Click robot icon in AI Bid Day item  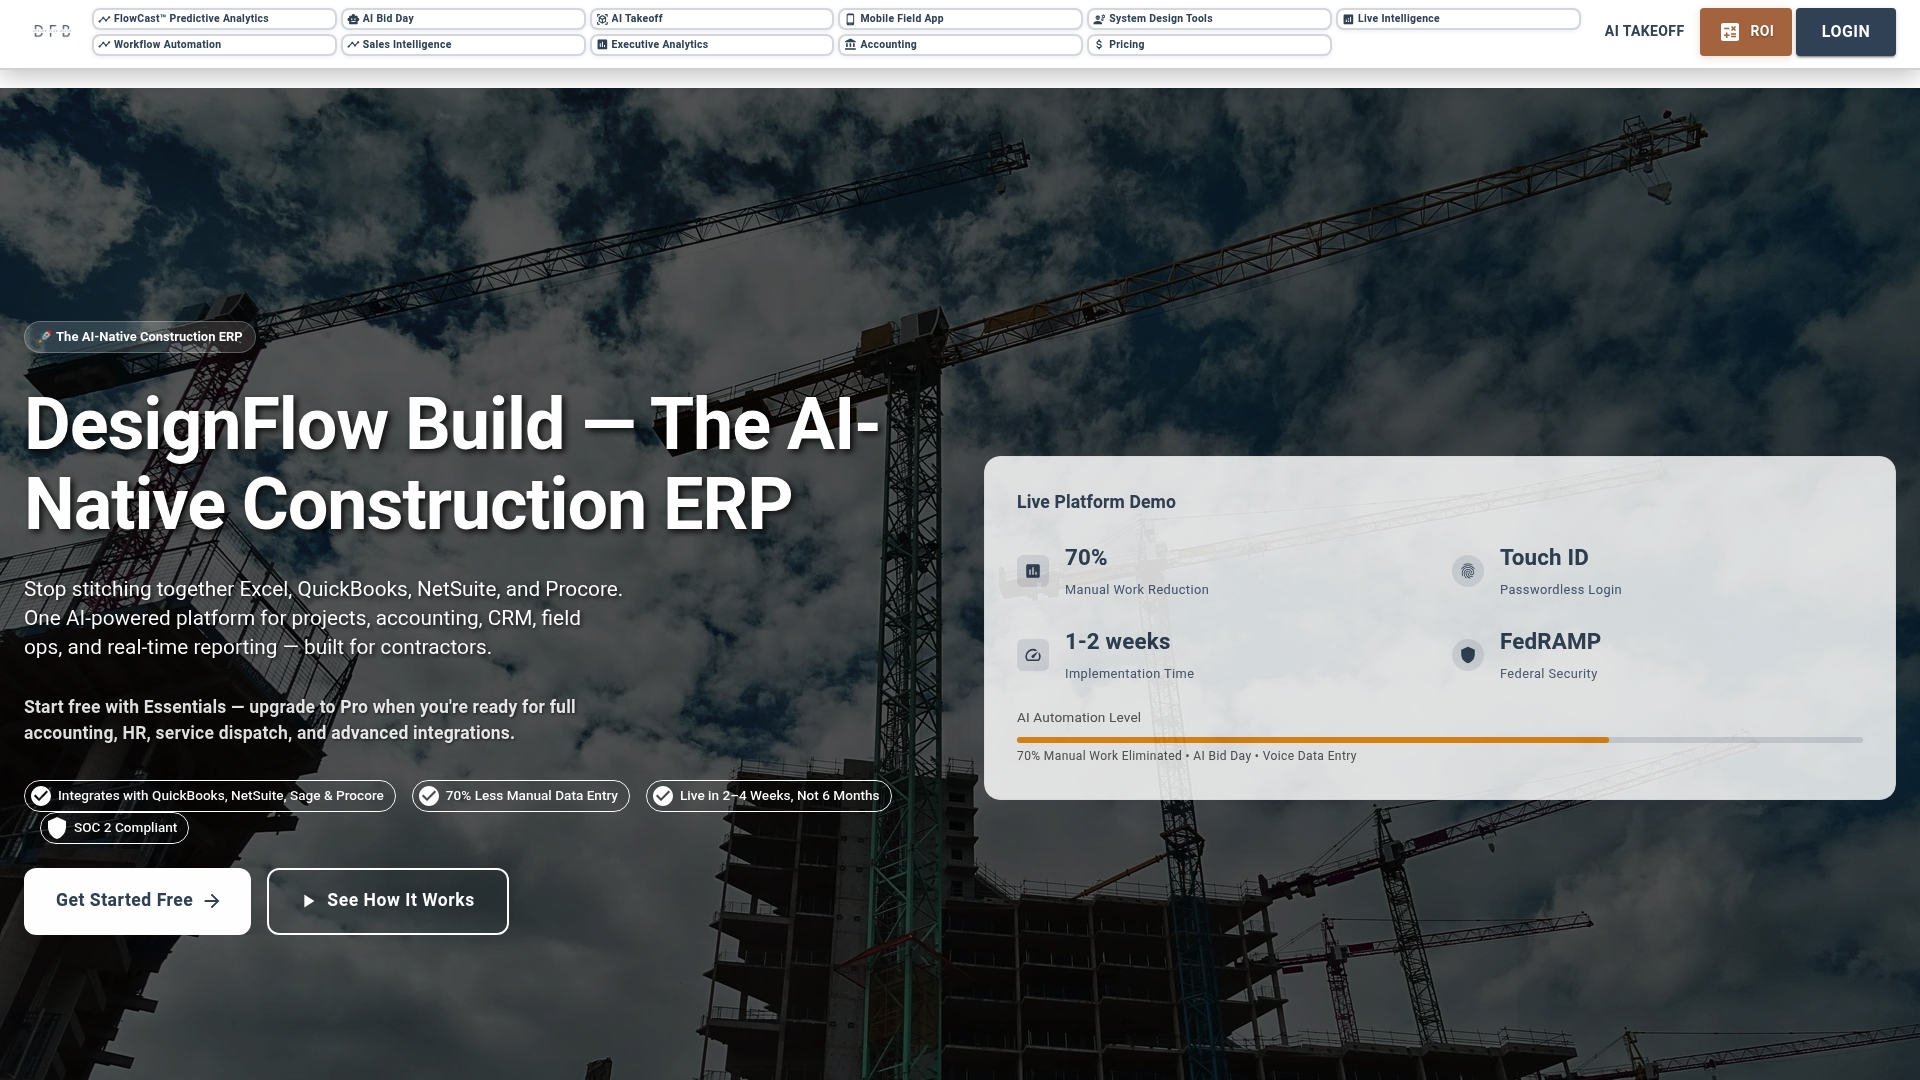353,19
